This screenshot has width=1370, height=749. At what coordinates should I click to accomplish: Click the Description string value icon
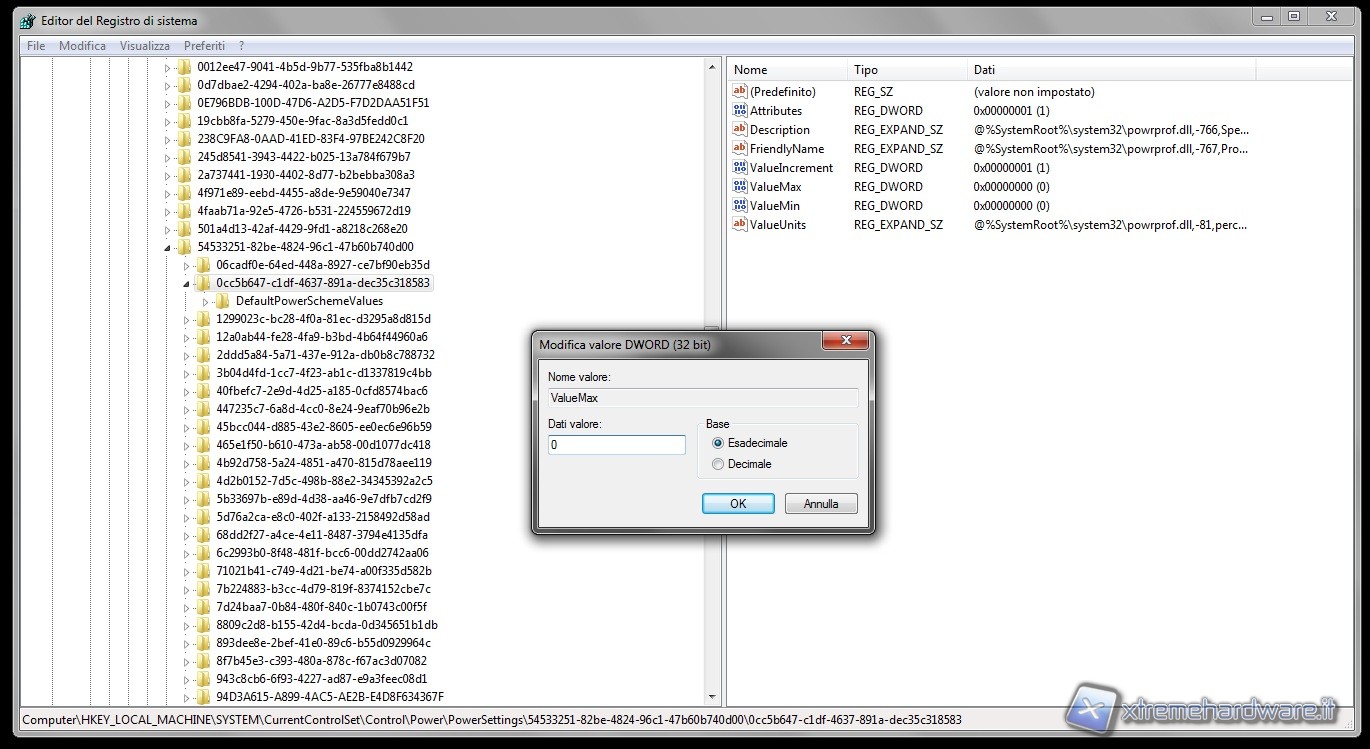click(x=740, y=130)
